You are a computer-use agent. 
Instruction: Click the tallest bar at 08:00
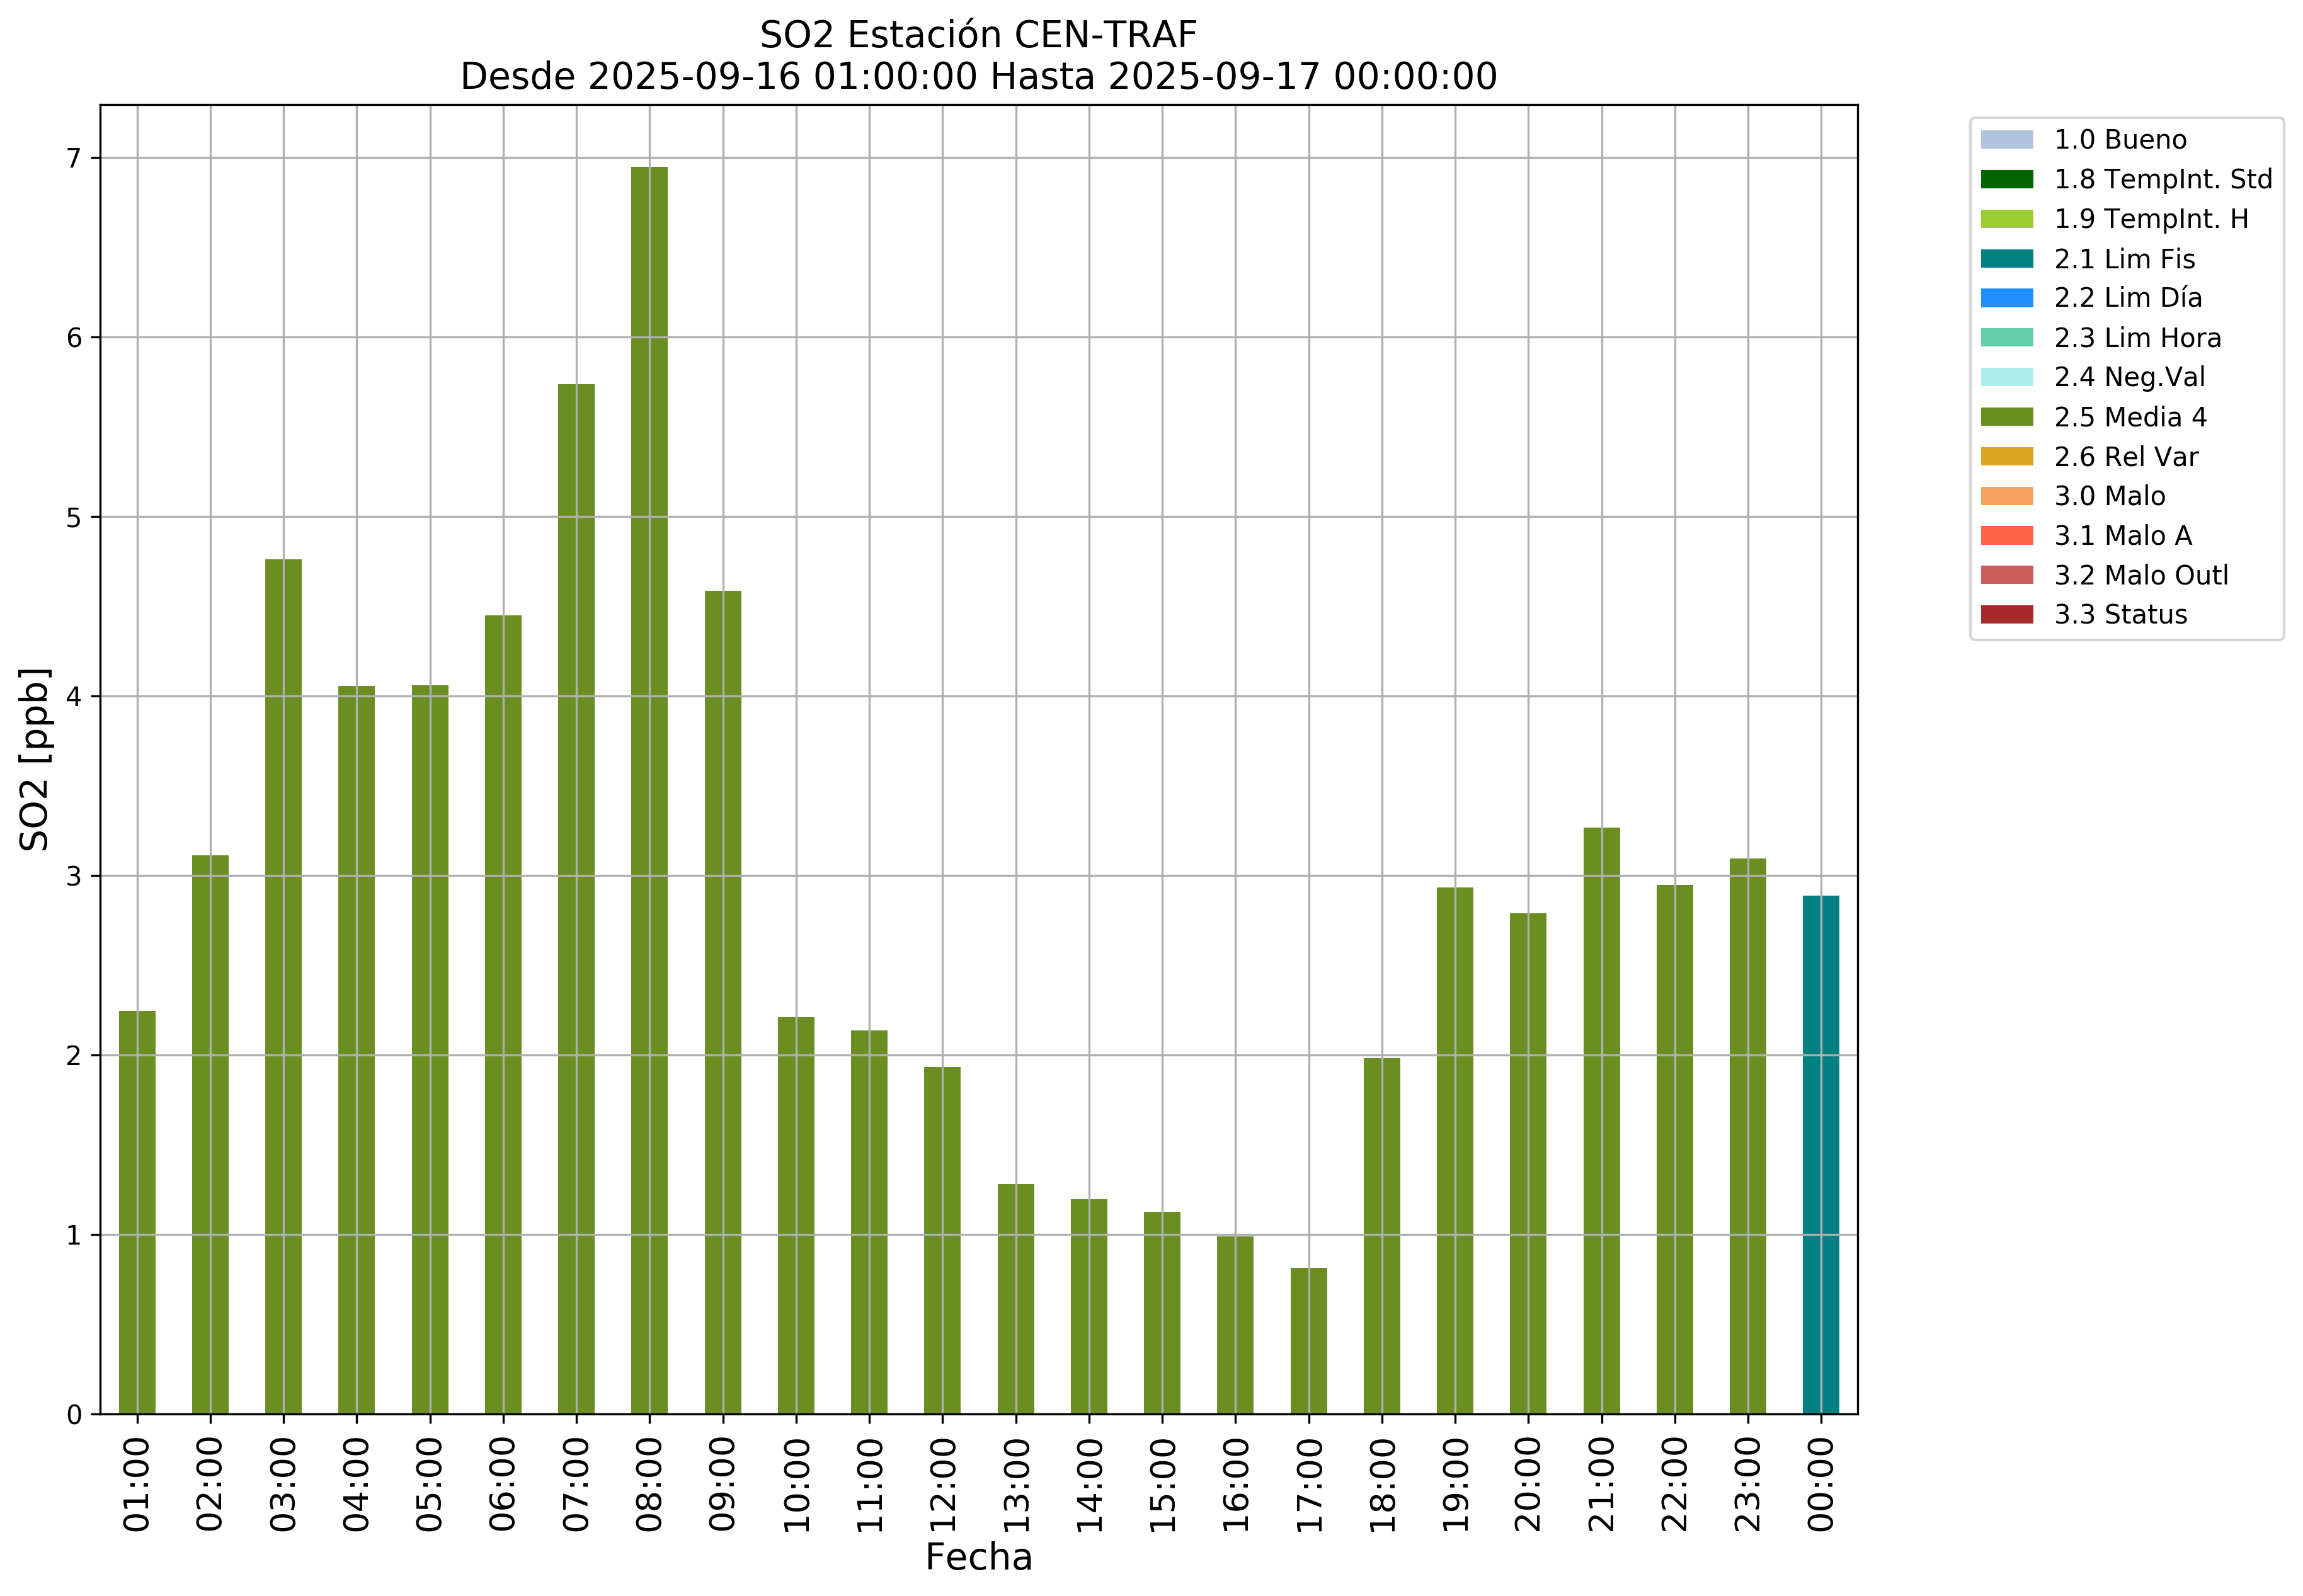[x=649, y=790]
